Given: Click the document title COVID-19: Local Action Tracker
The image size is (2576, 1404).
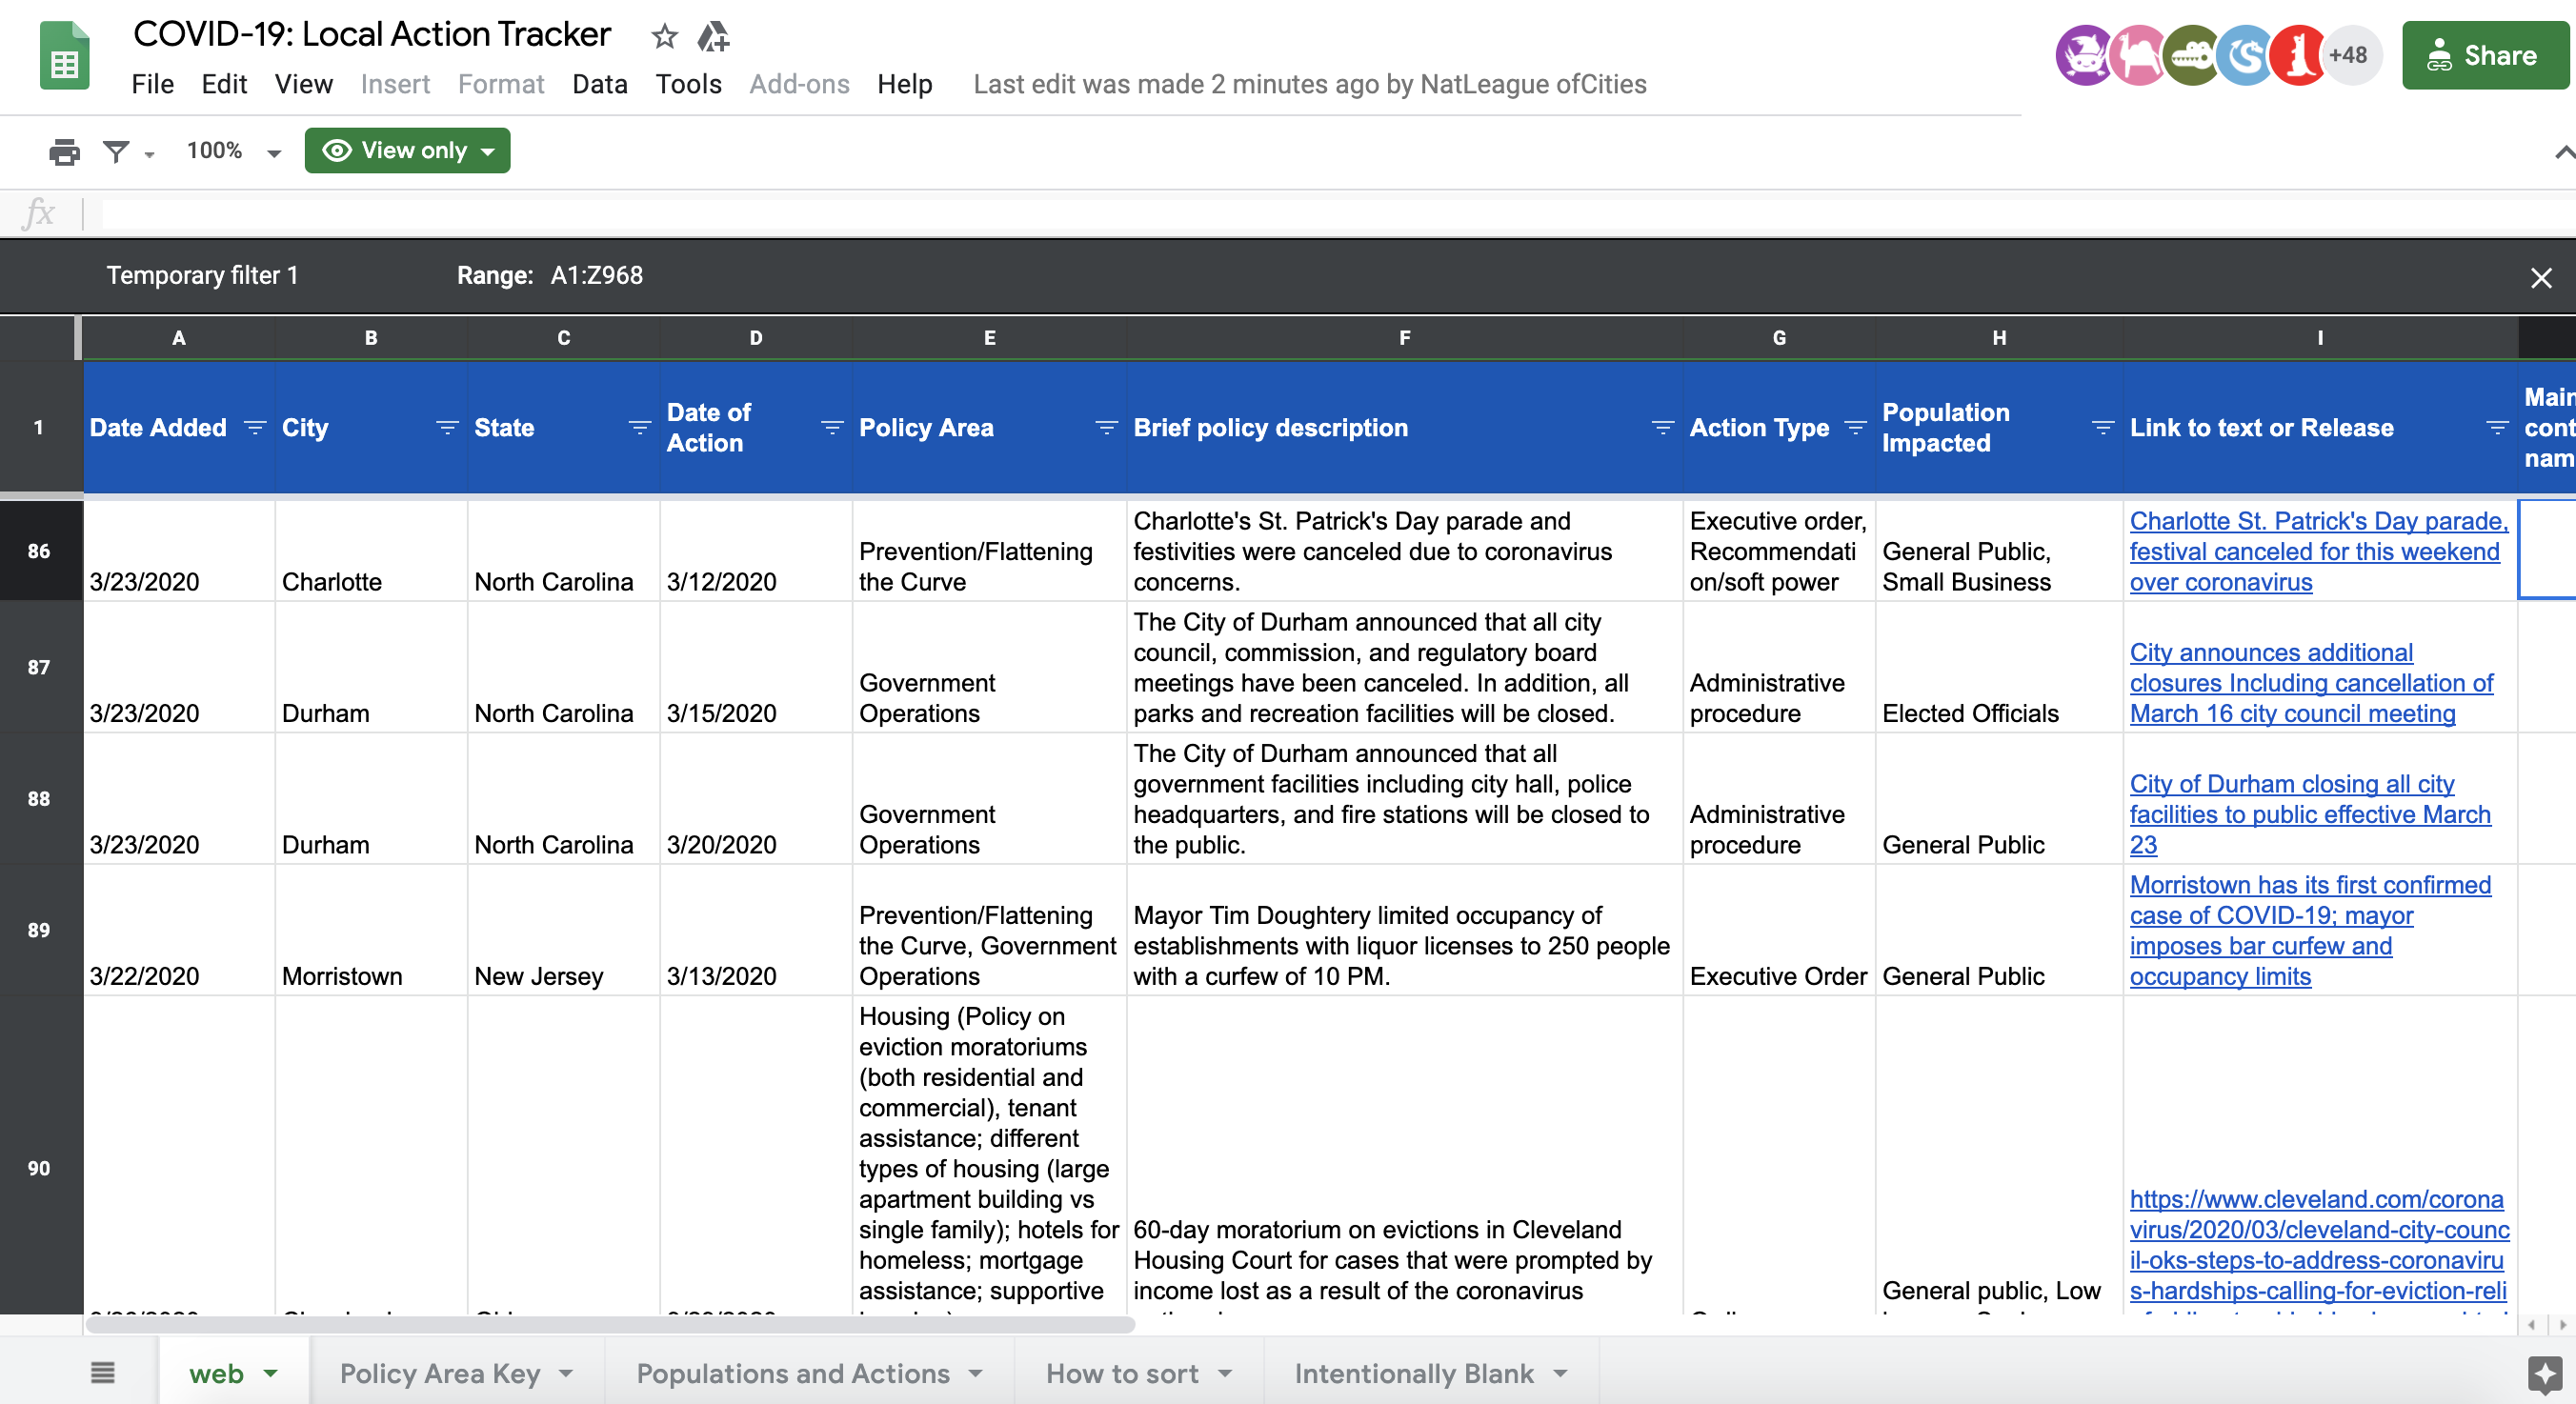Looking at the screenshot, I should (x=372, y=34).
